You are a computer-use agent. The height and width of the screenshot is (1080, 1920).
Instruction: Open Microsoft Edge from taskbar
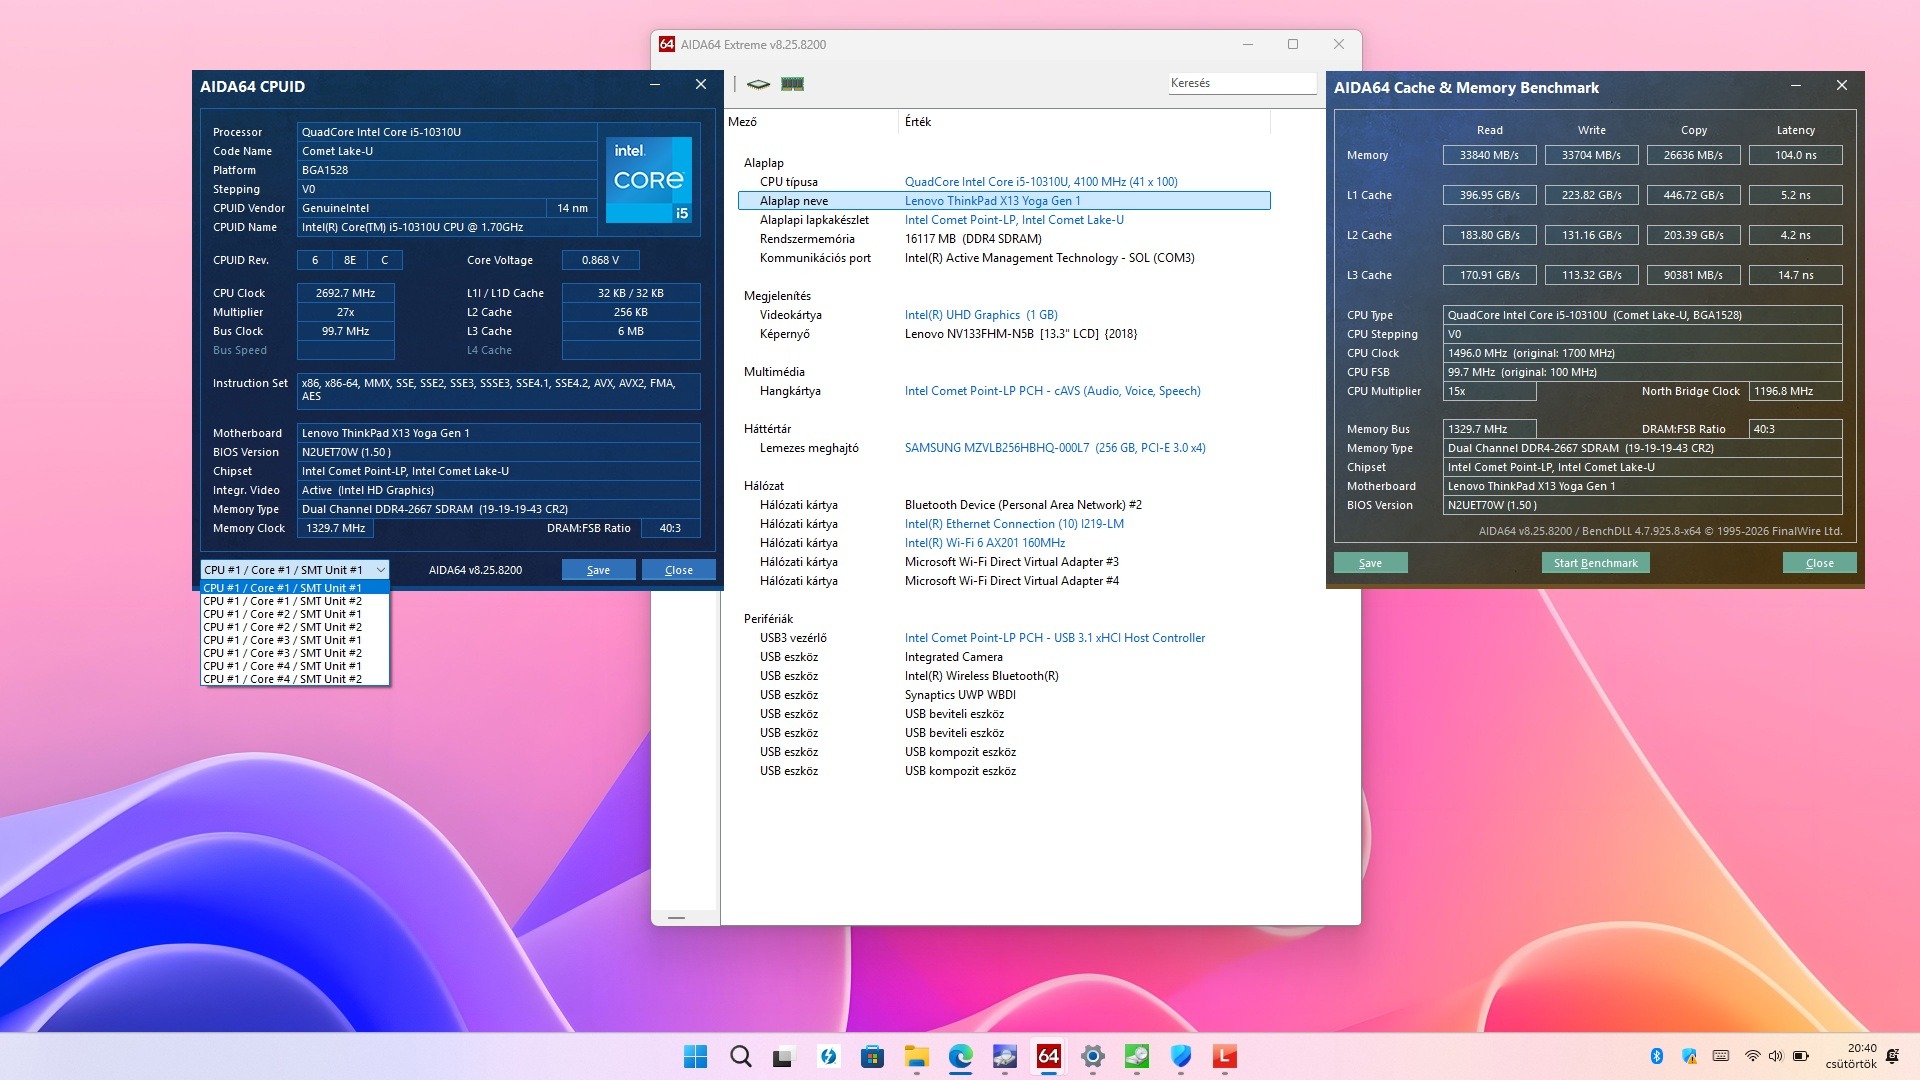(x=960, y=1056)
